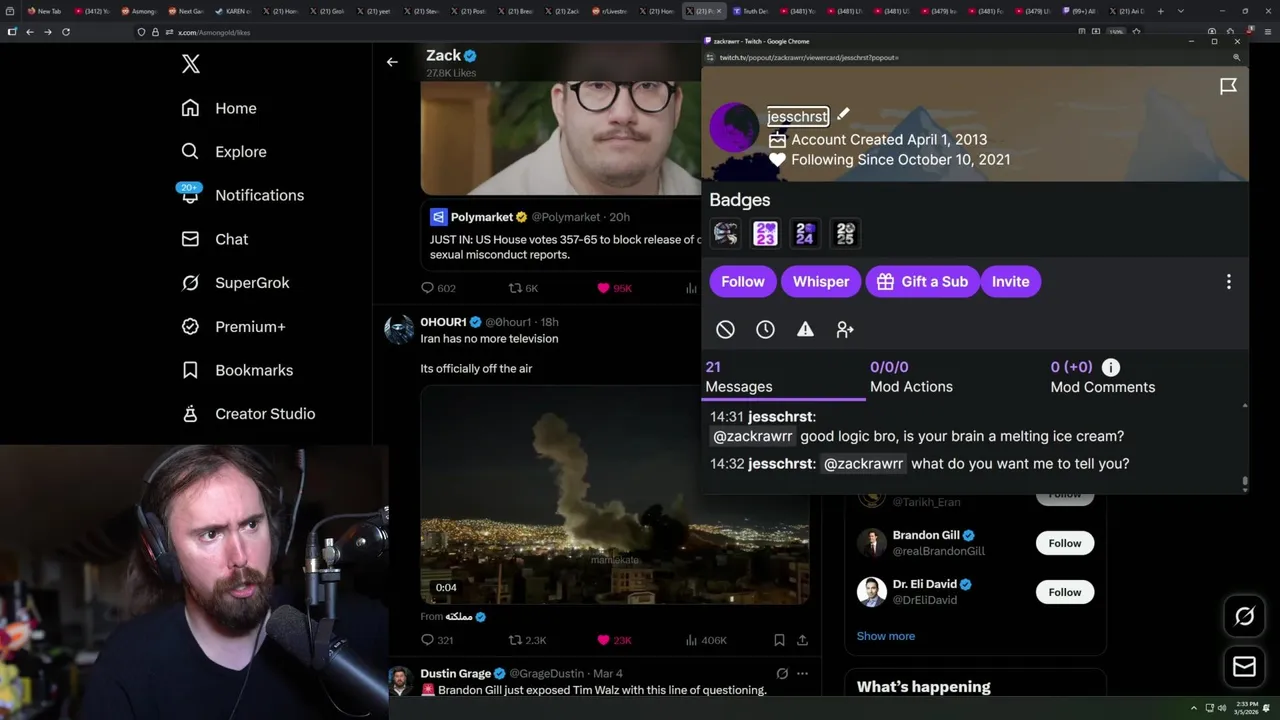View analytics icon showing 406K
The height and width of the screenshot is (720, 1280).
(x=691, y=640)
